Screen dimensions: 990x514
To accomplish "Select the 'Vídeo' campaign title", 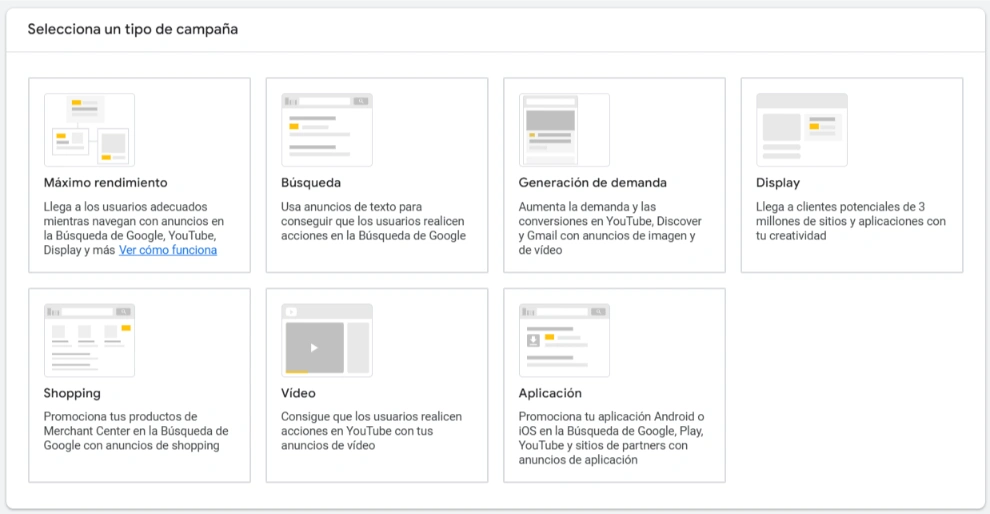I will [x=298, y=393].
